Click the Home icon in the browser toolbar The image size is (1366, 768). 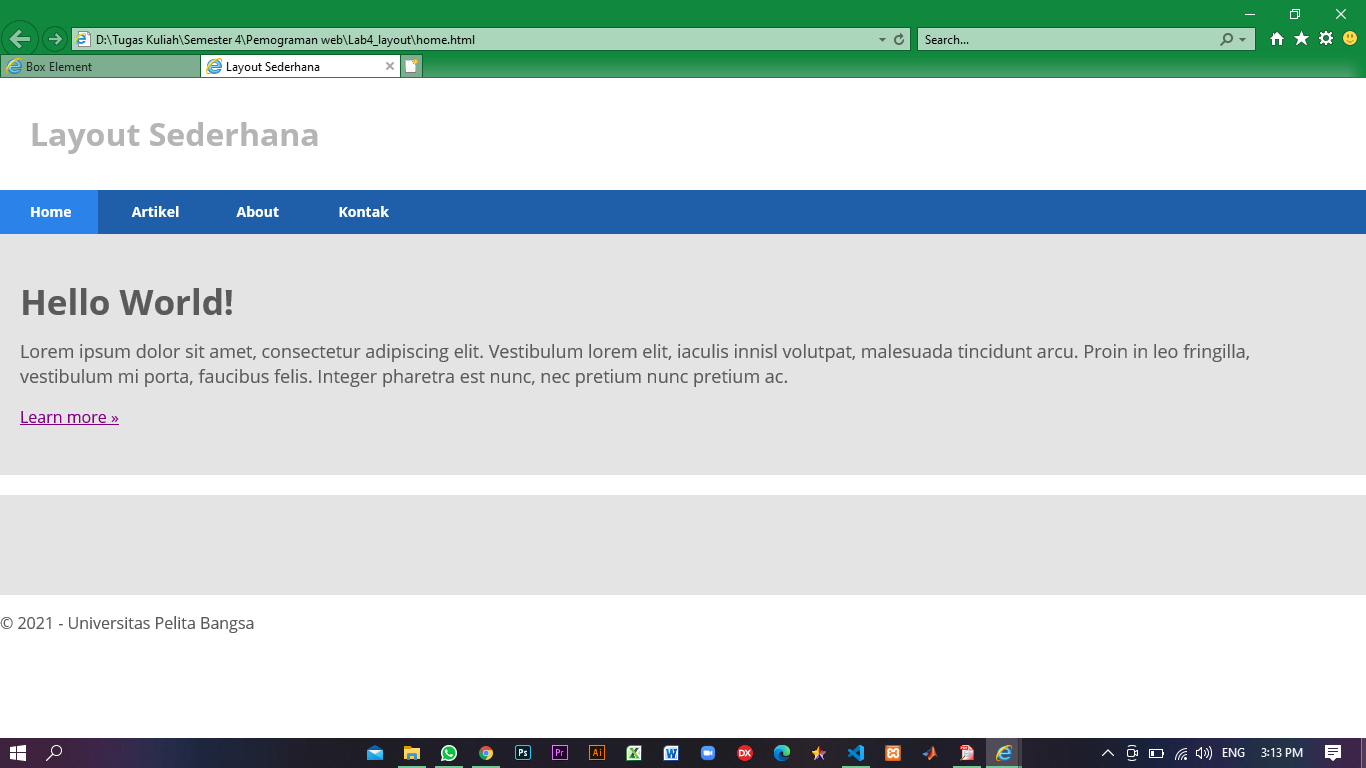click(1277, 39)
